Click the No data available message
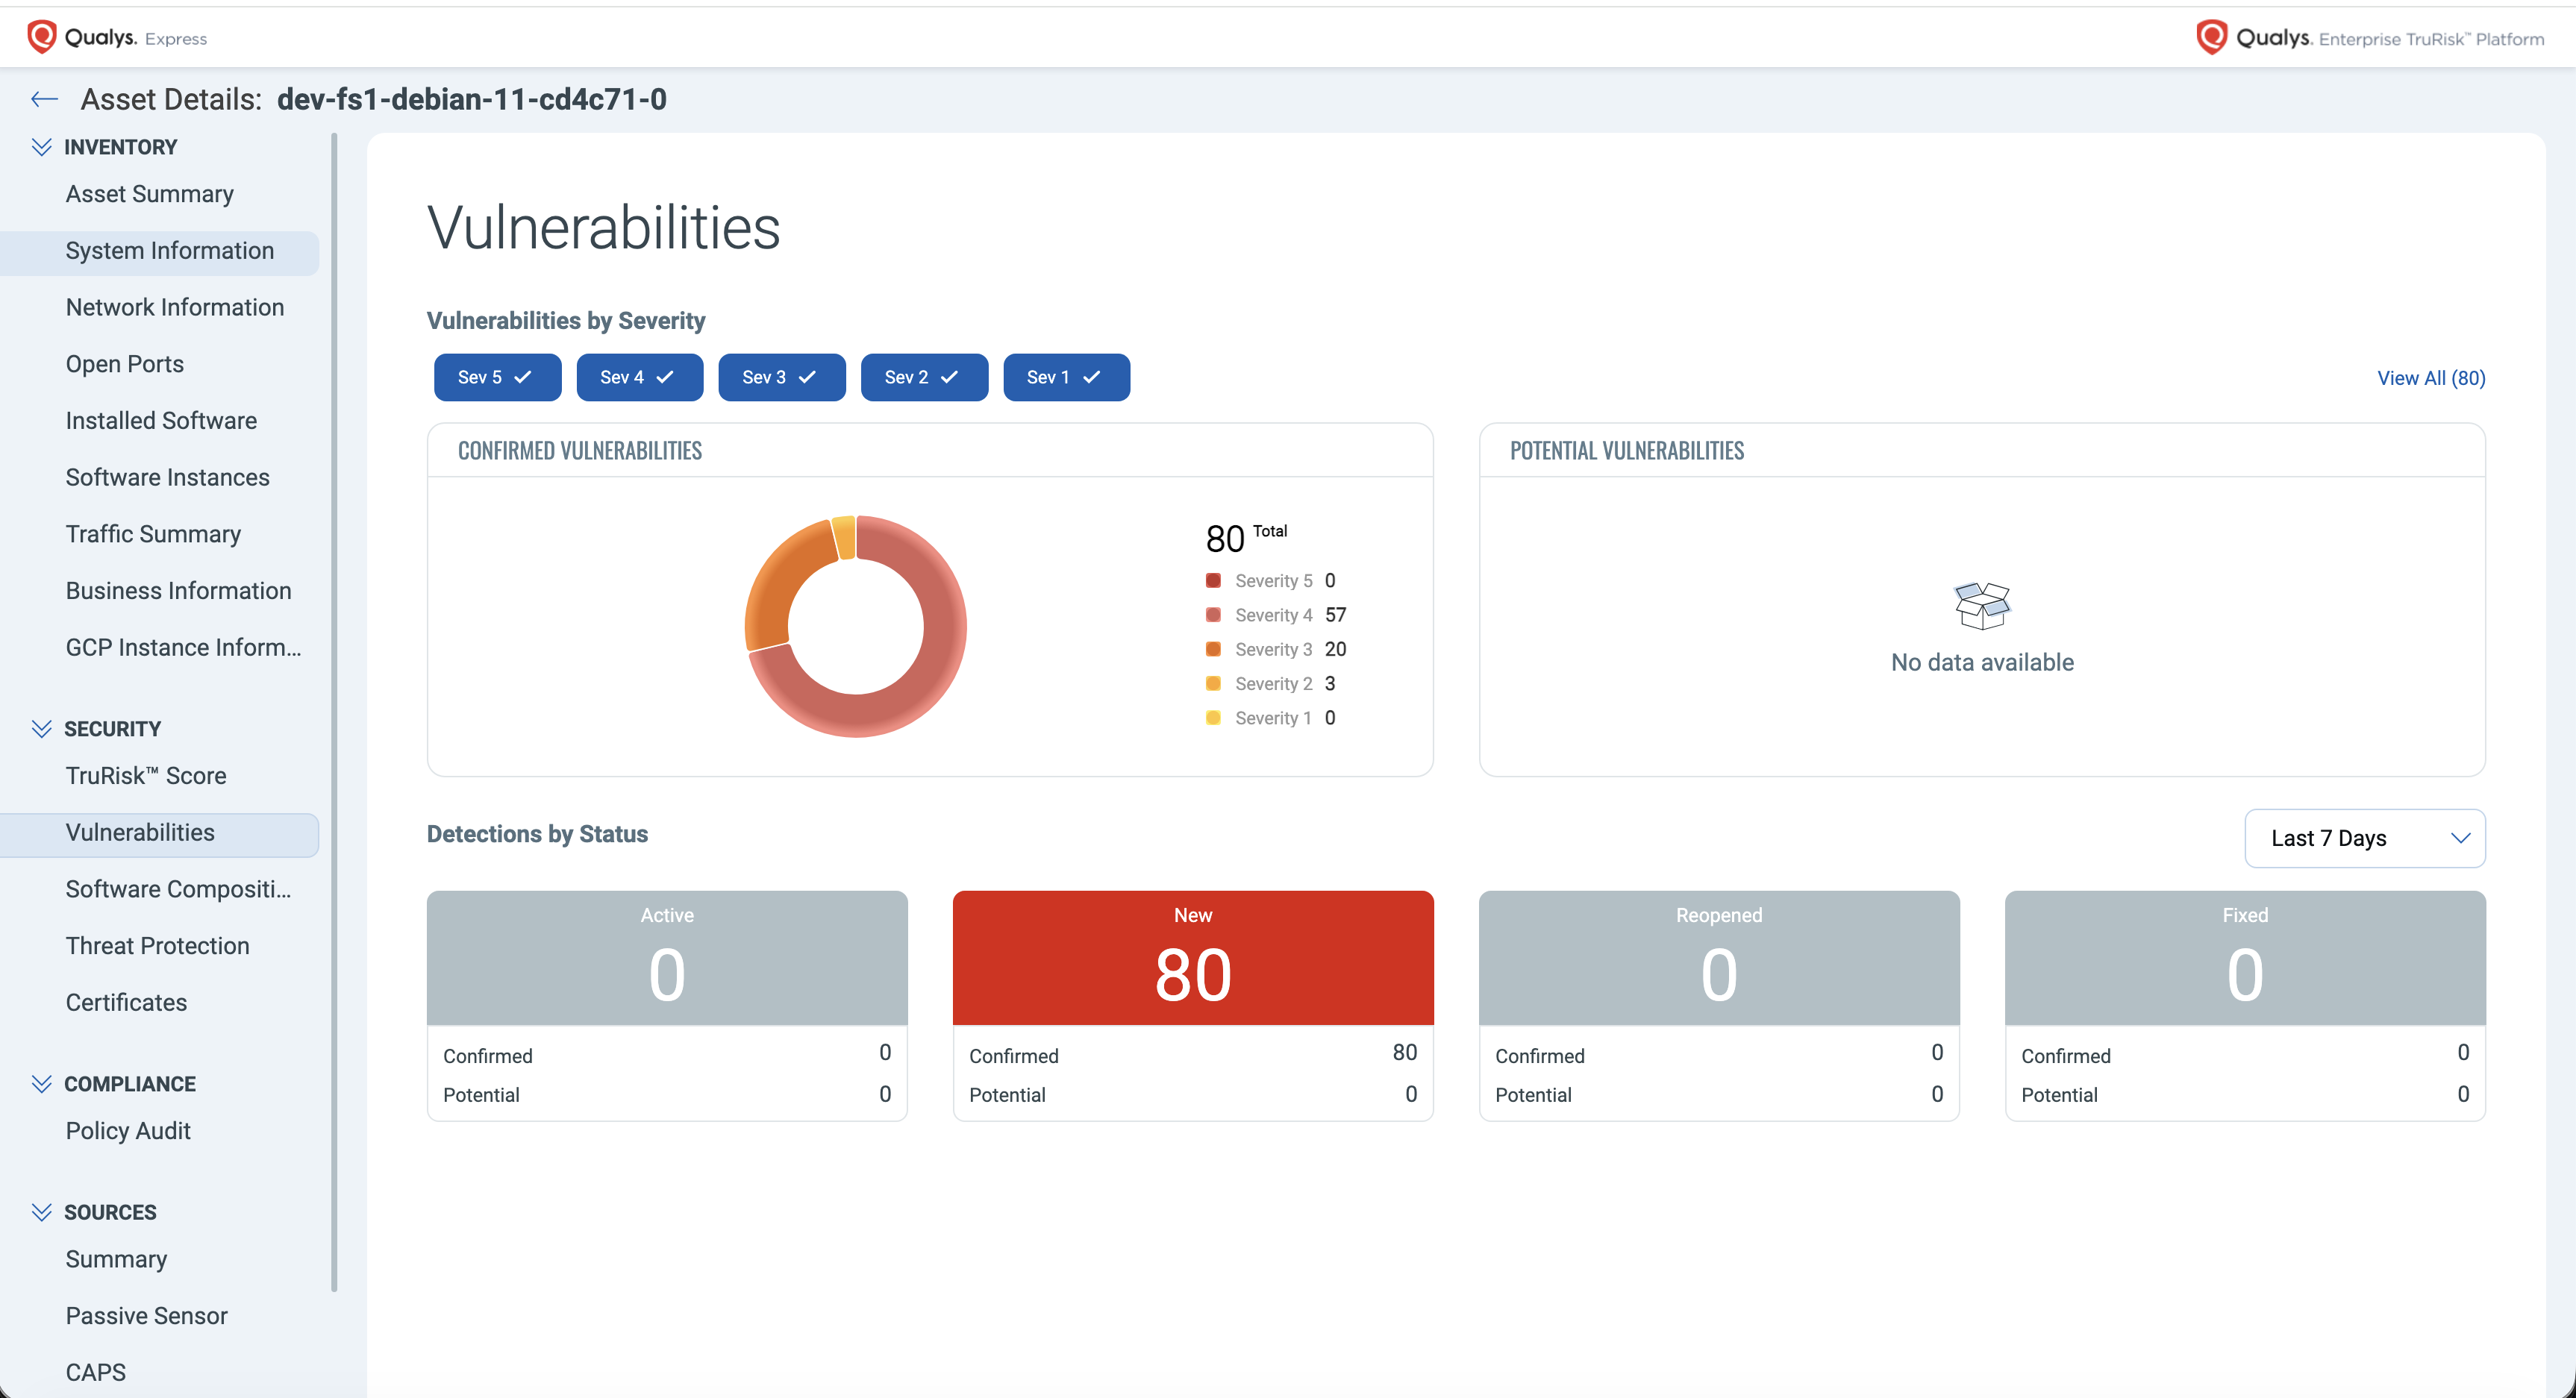This screenshot has height=1398, width=2576. point(1982,662)
